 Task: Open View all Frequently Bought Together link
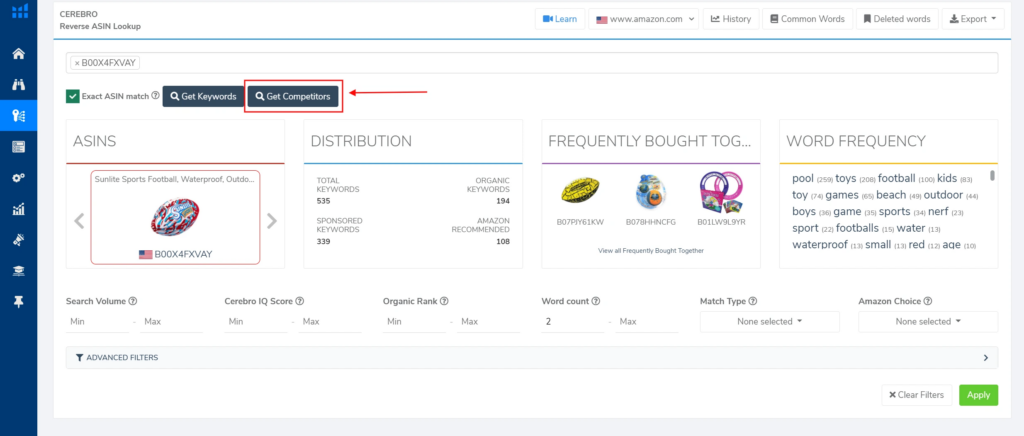point(650,251)
